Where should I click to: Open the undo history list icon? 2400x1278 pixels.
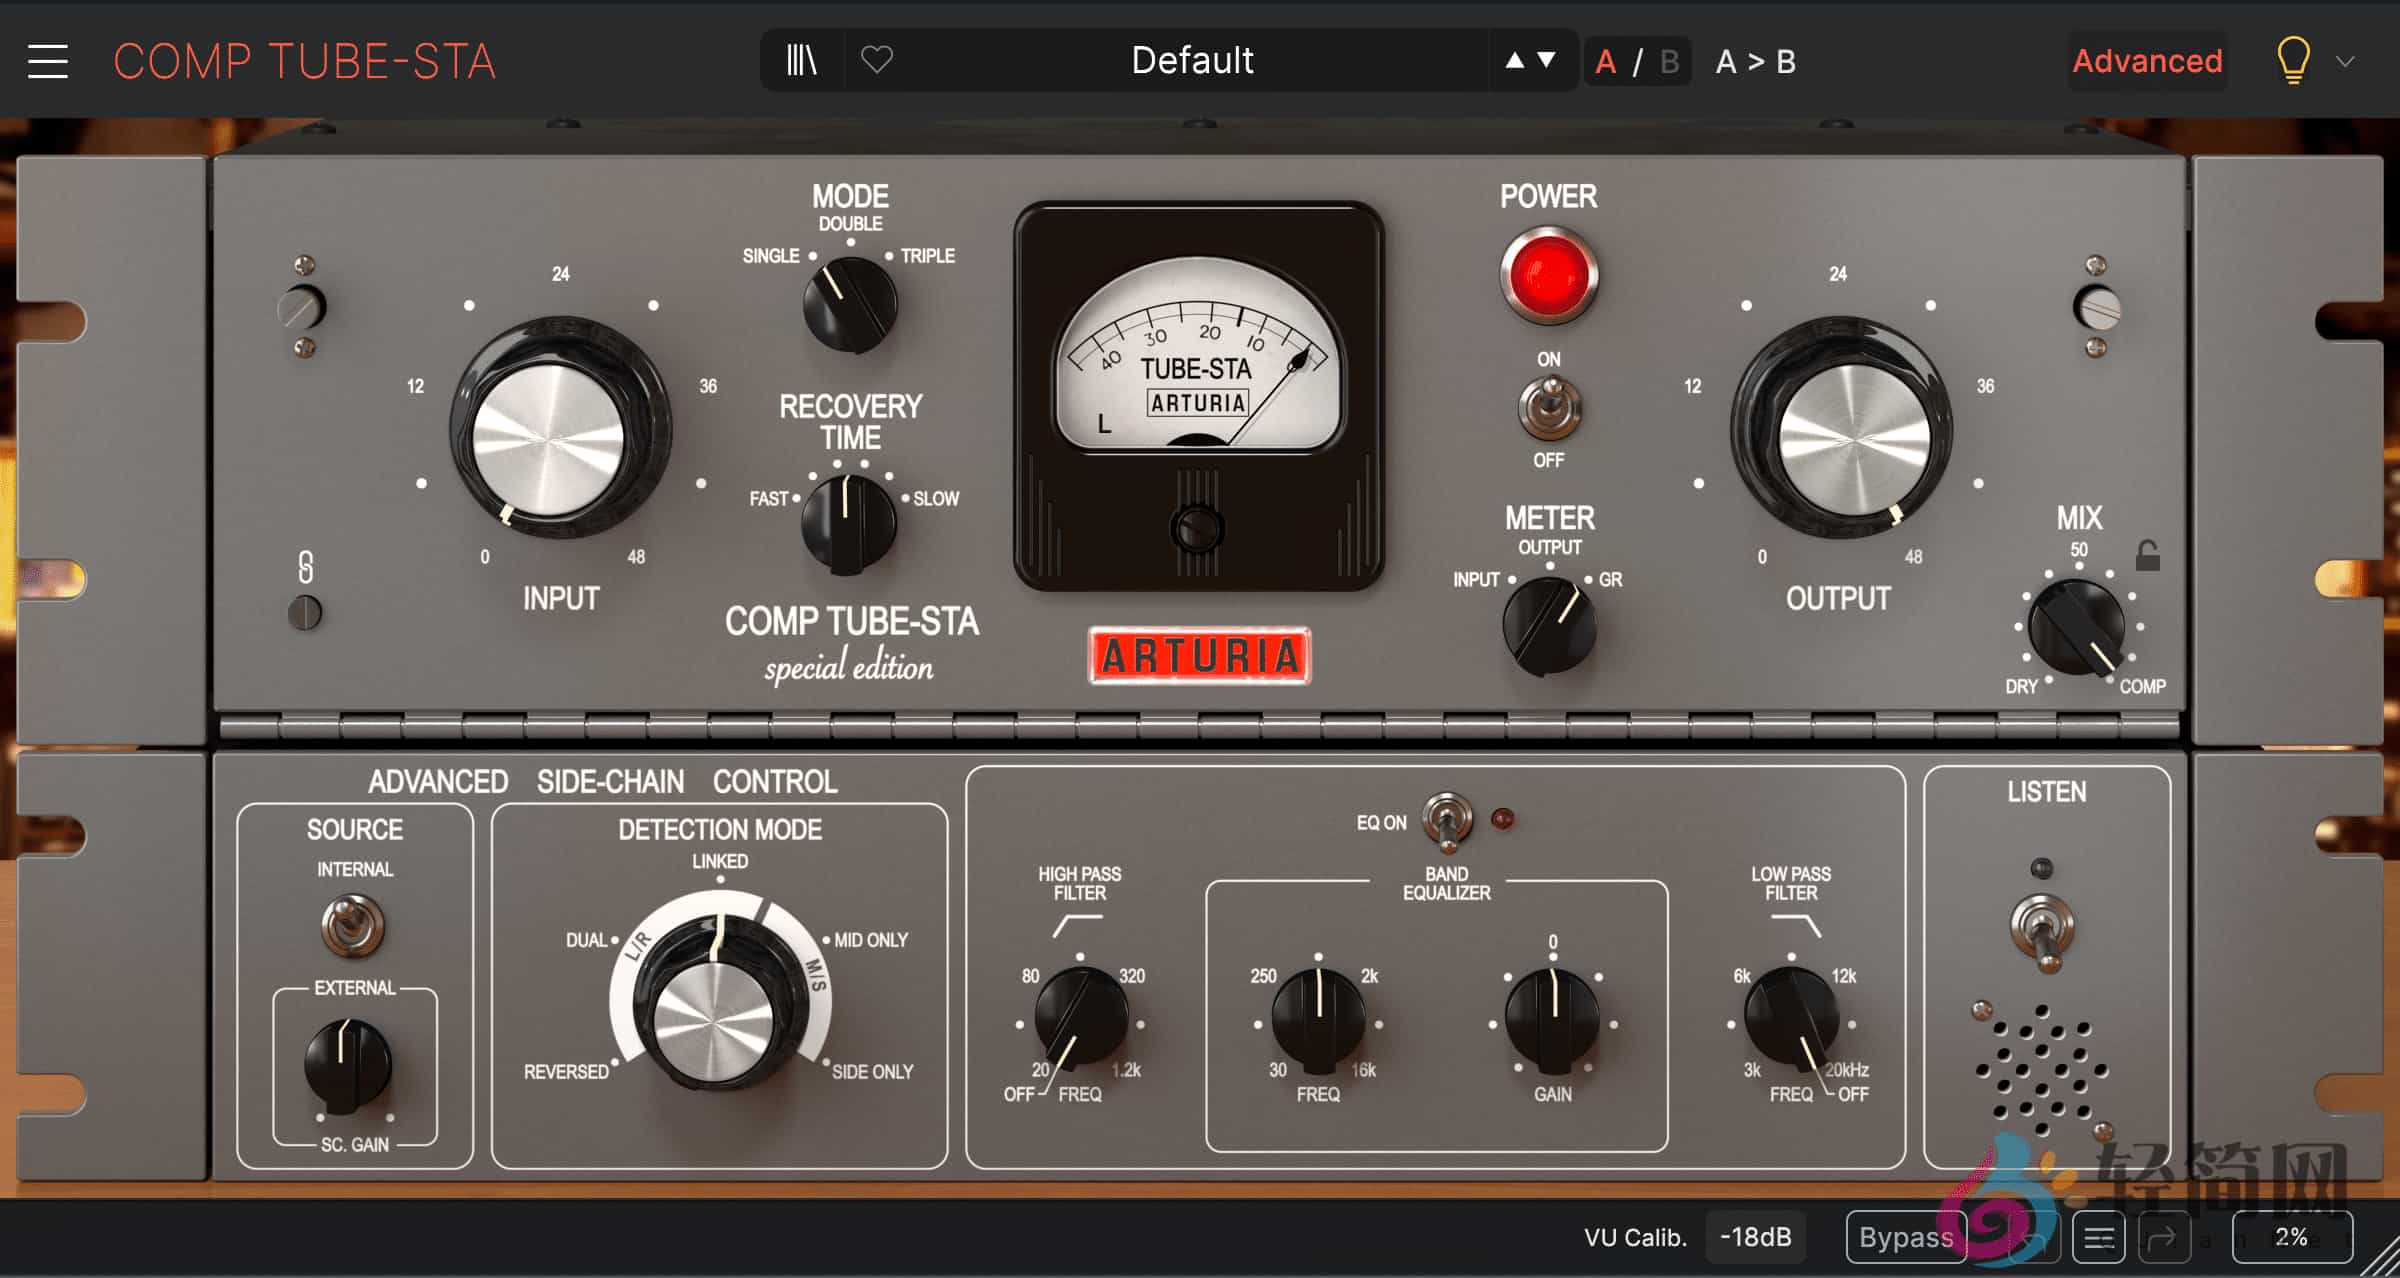tap(2098, 1238)
